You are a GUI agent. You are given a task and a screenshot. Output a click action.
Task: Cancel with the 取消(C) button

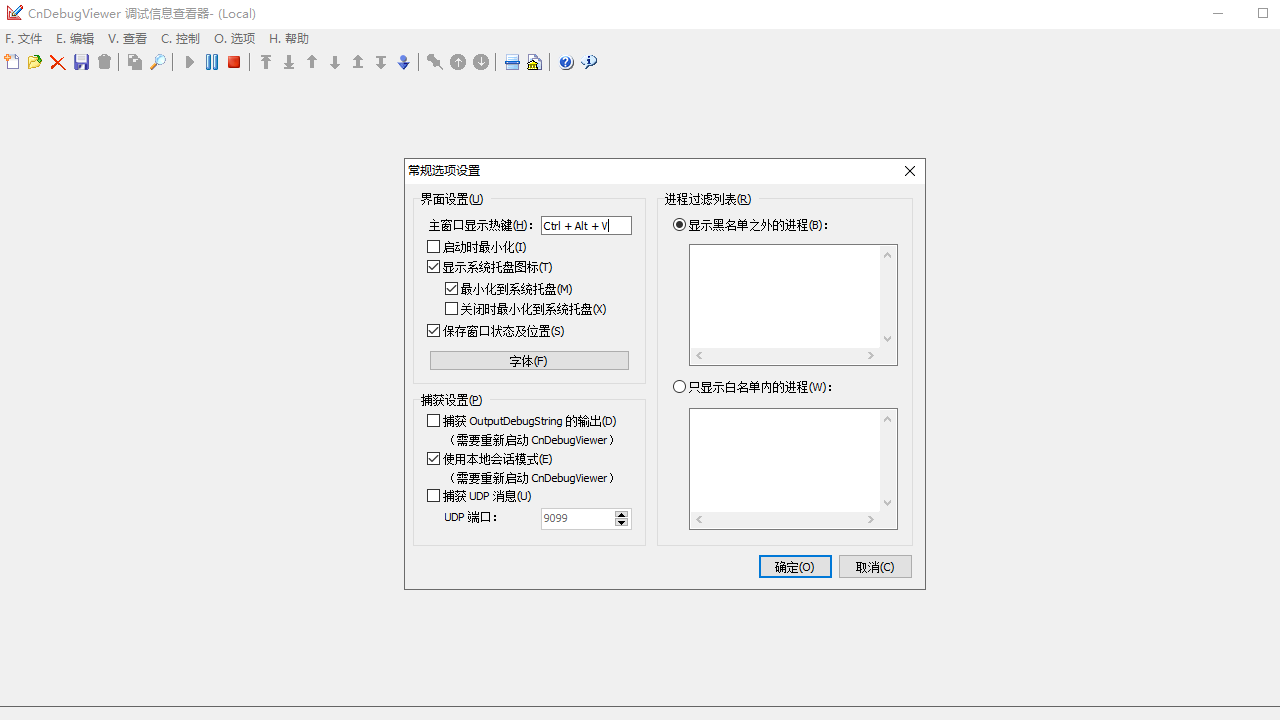875,567
